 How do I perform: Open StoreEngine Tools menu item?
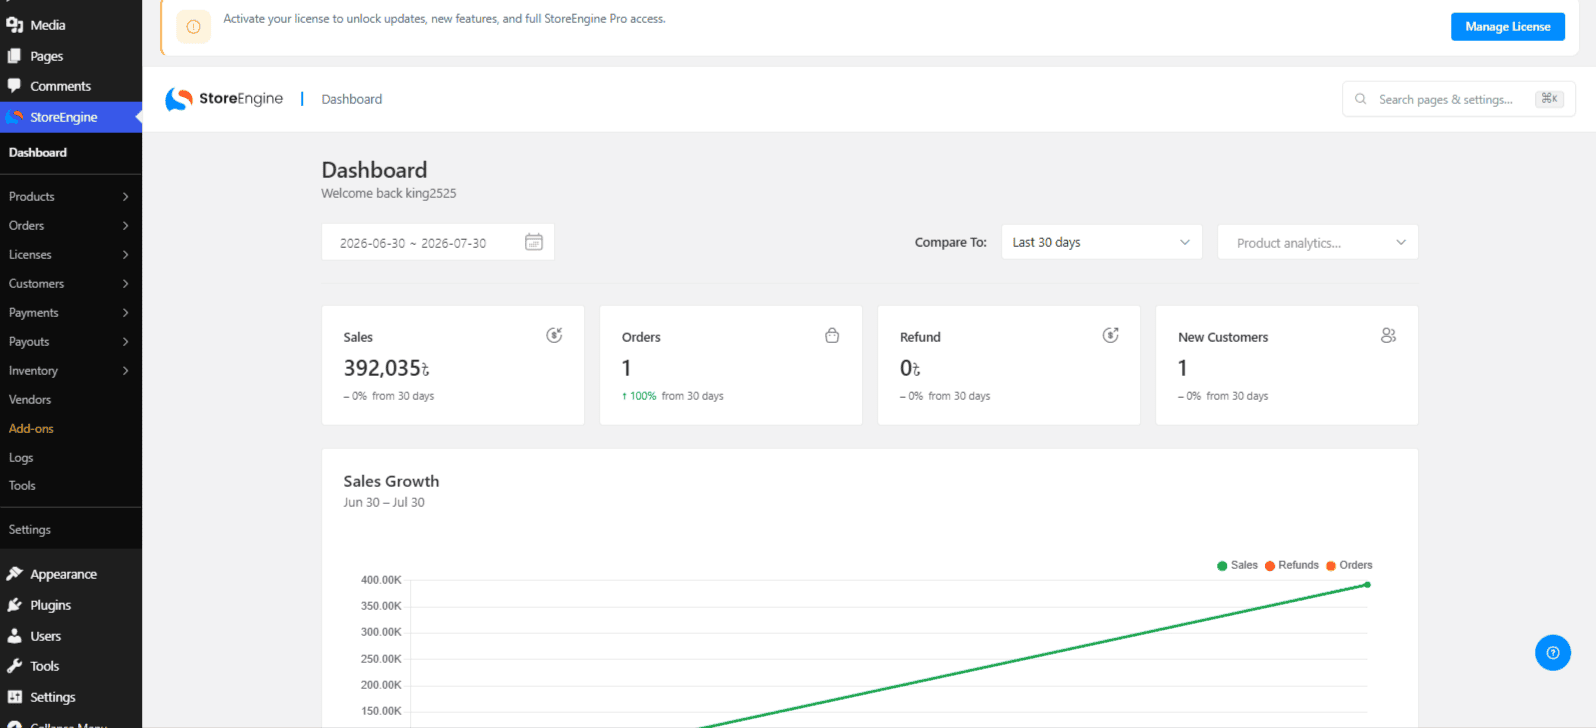click(x=22, y=485)
